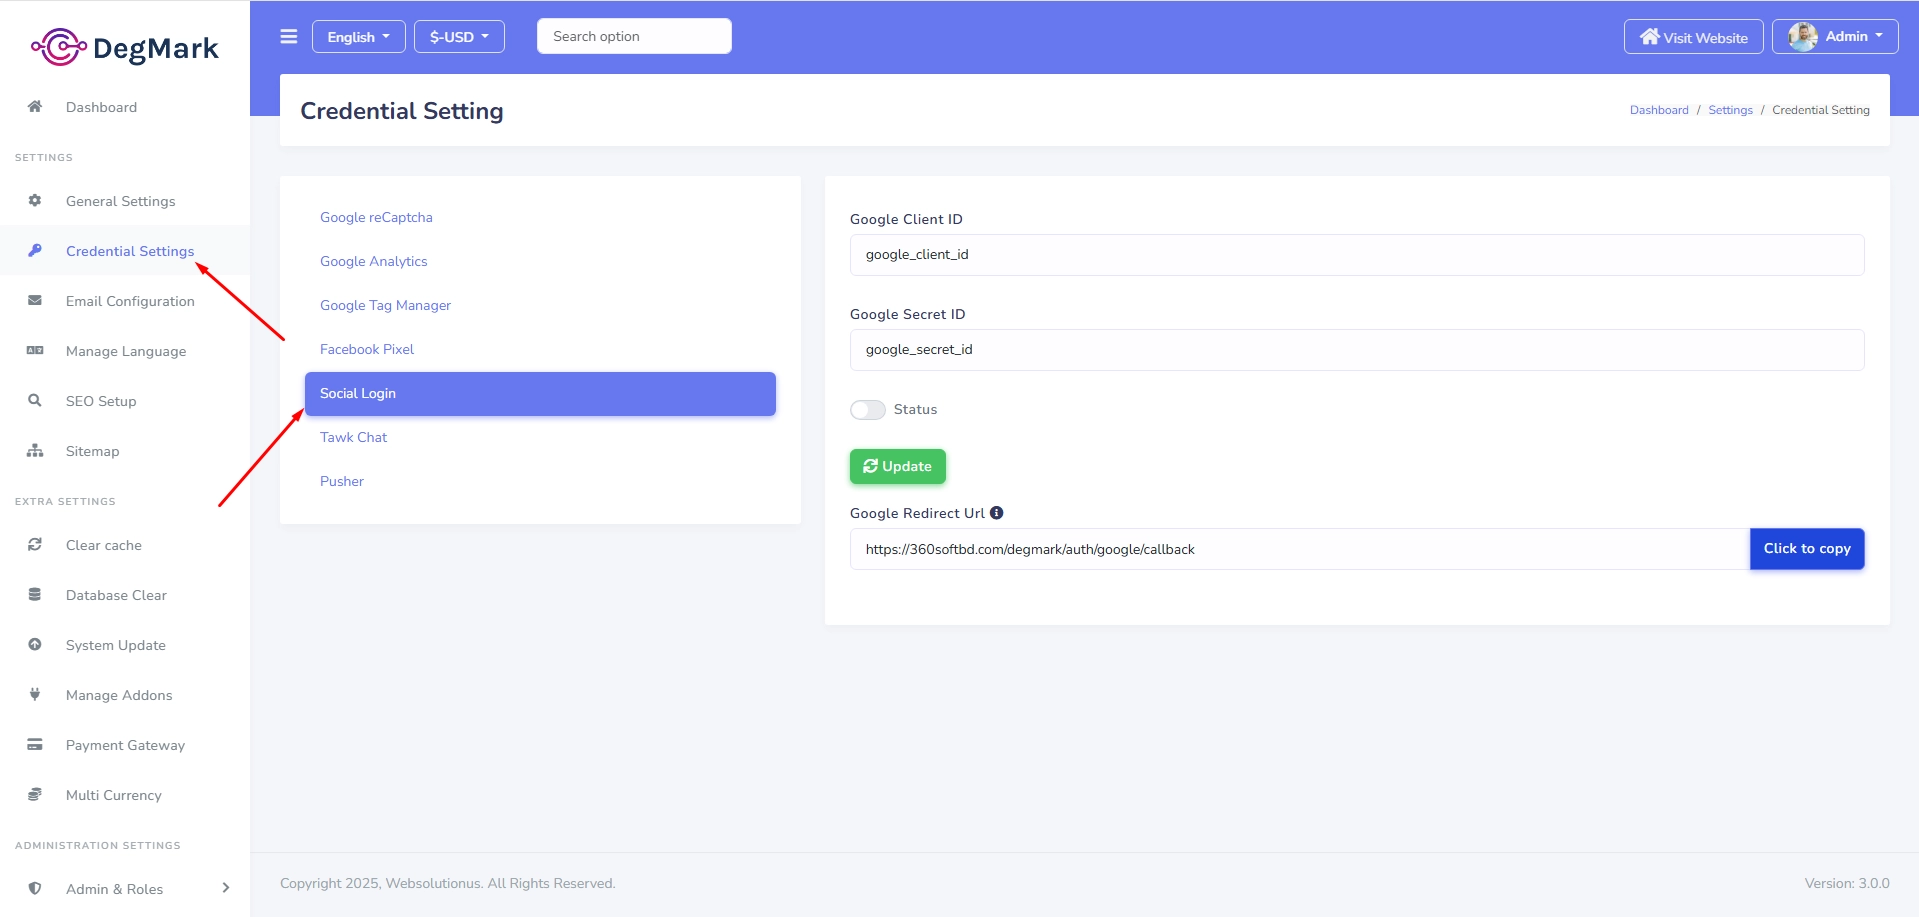Screen dimensions: 1919x917
Task: Click the General Settings gear icon
Action: 35,200
